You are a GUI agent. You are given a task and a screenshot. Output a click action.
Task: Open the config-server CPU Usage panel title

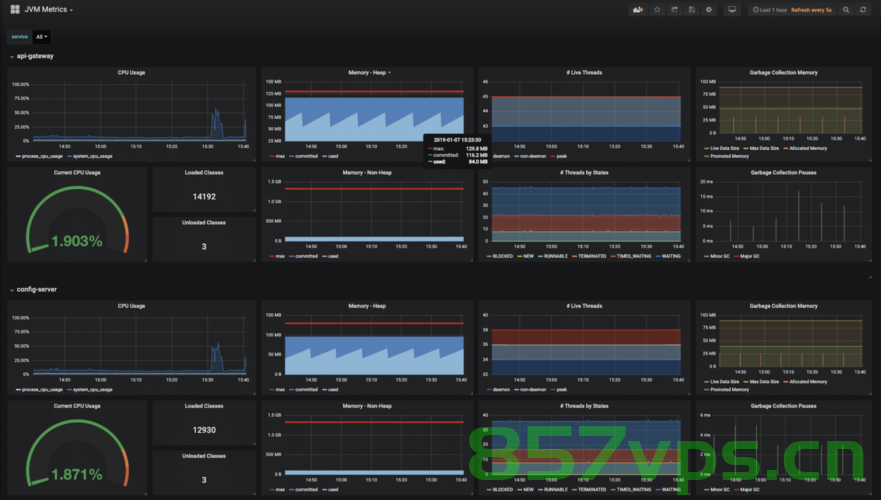[x=131, y=306]
